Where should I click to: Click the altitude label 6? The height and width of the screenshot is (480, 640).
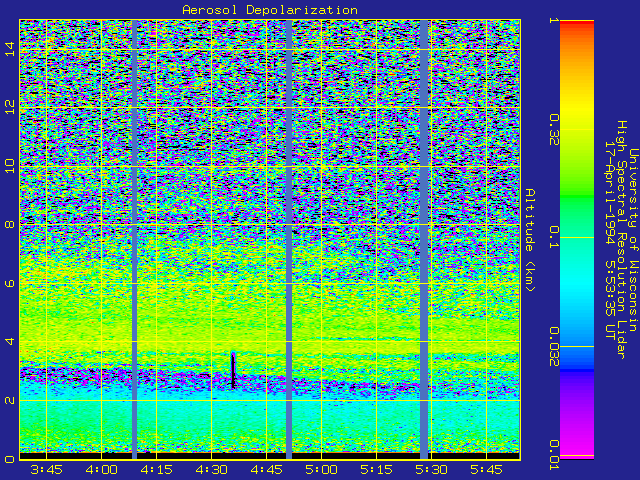click(x=10, y=283)
